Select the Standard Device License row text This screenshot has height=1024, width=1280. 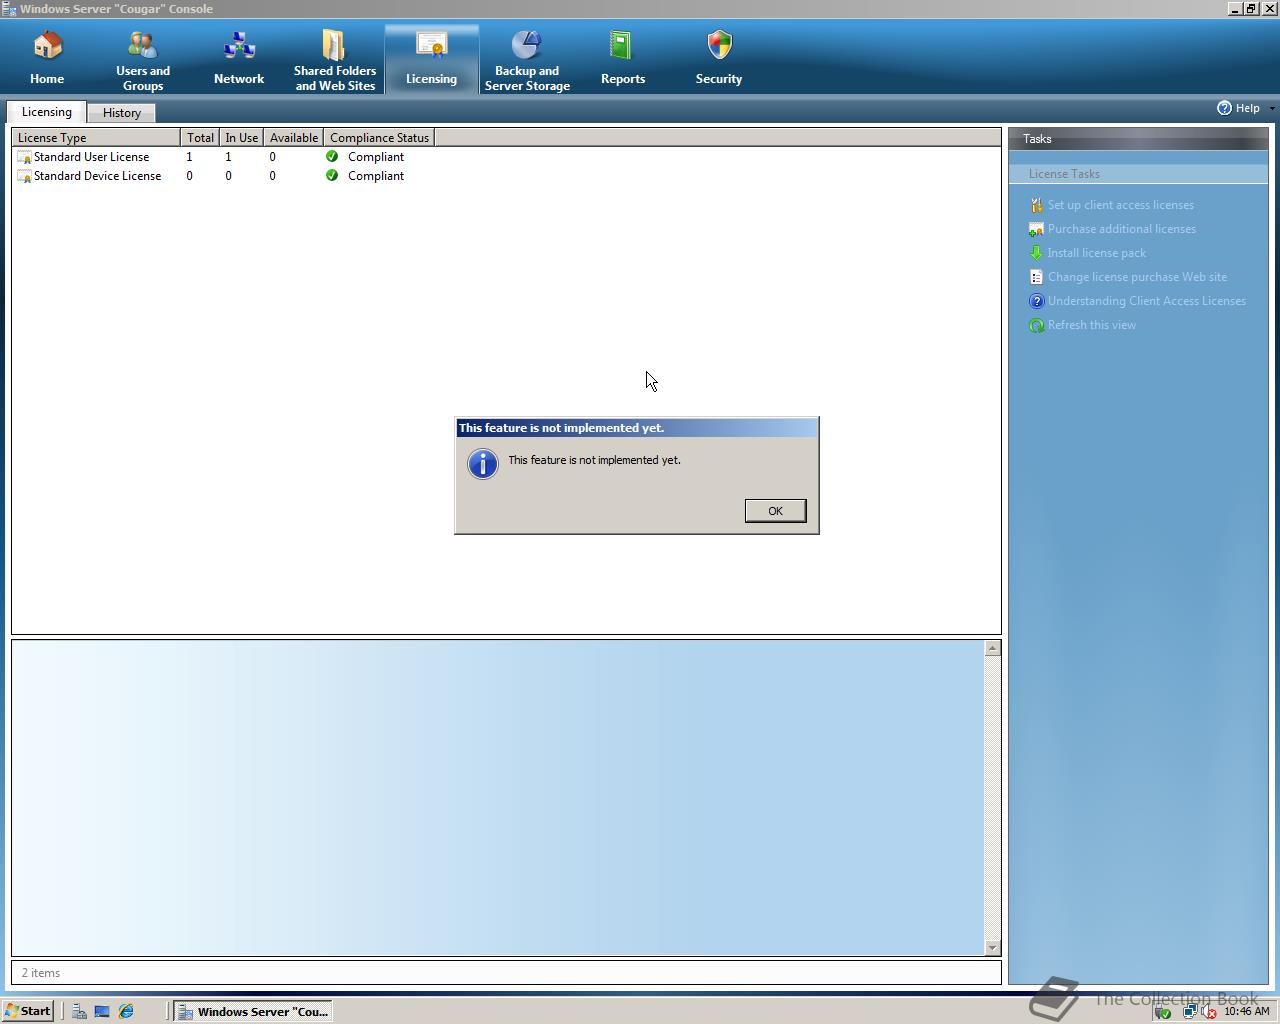tap(98, 176)
